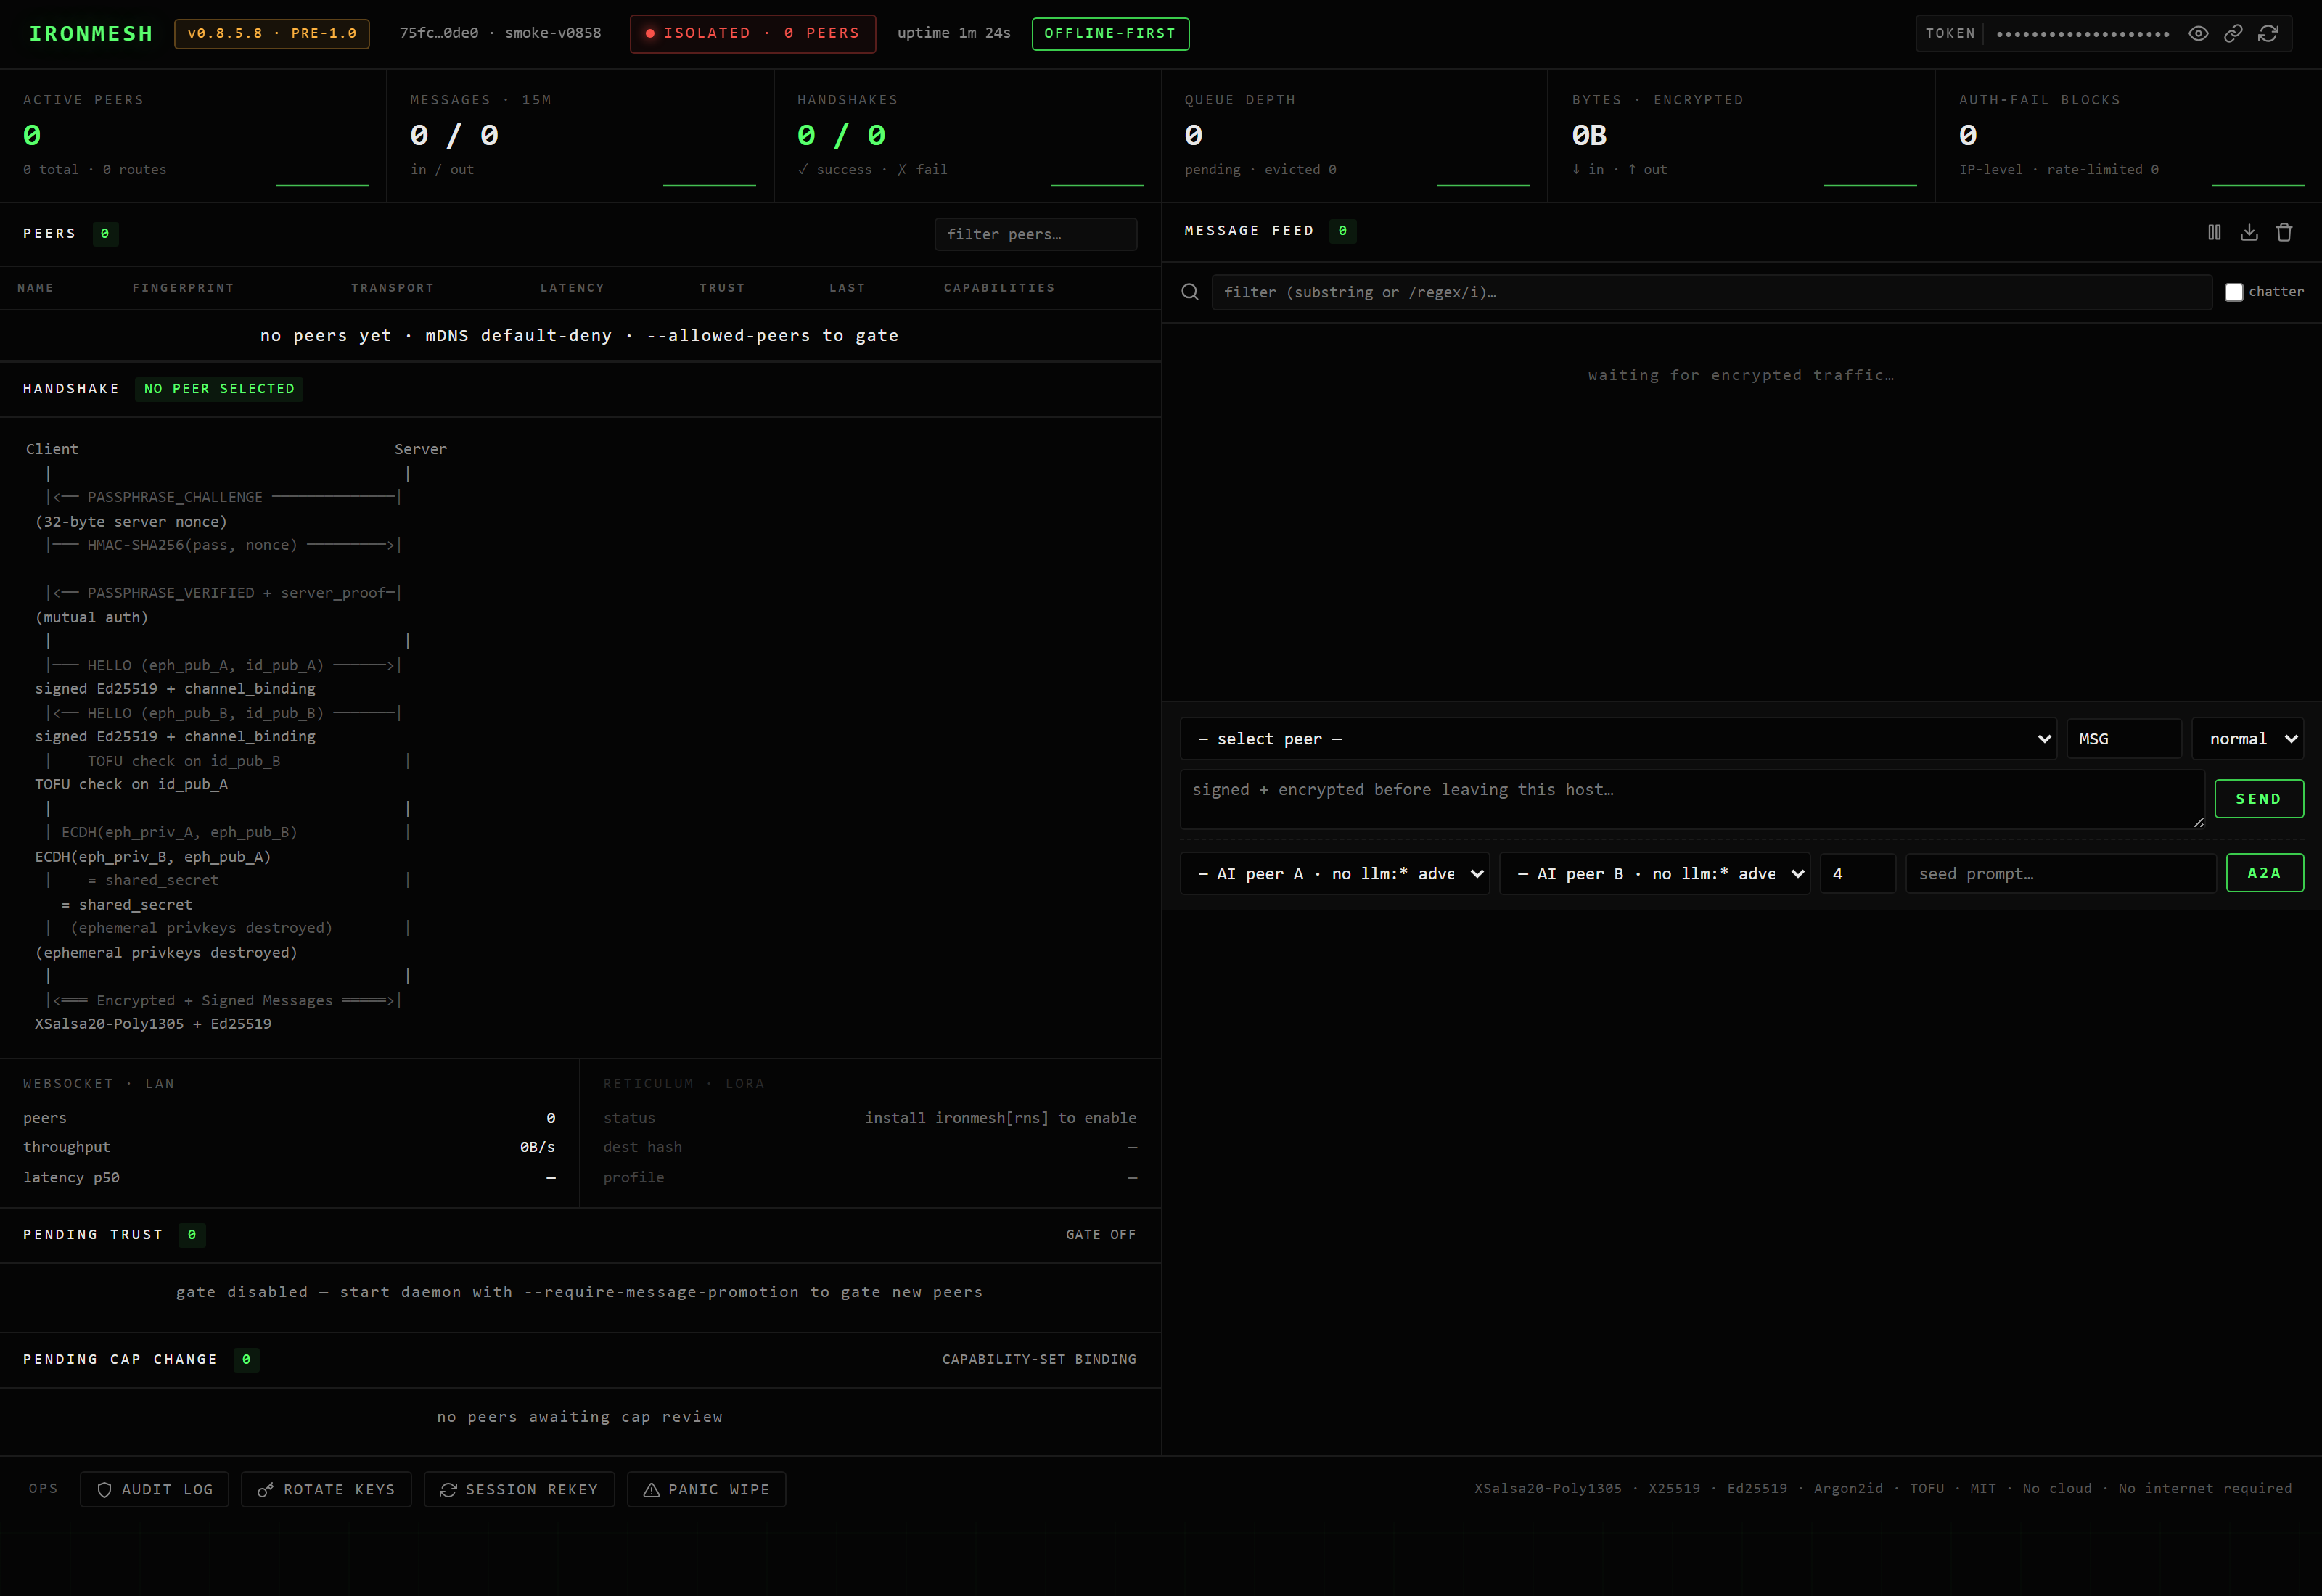Click the WEBSOCKET · LAN throughput value 0B/s
Screen dimensions: 2322x1596
pos(537,1147)
